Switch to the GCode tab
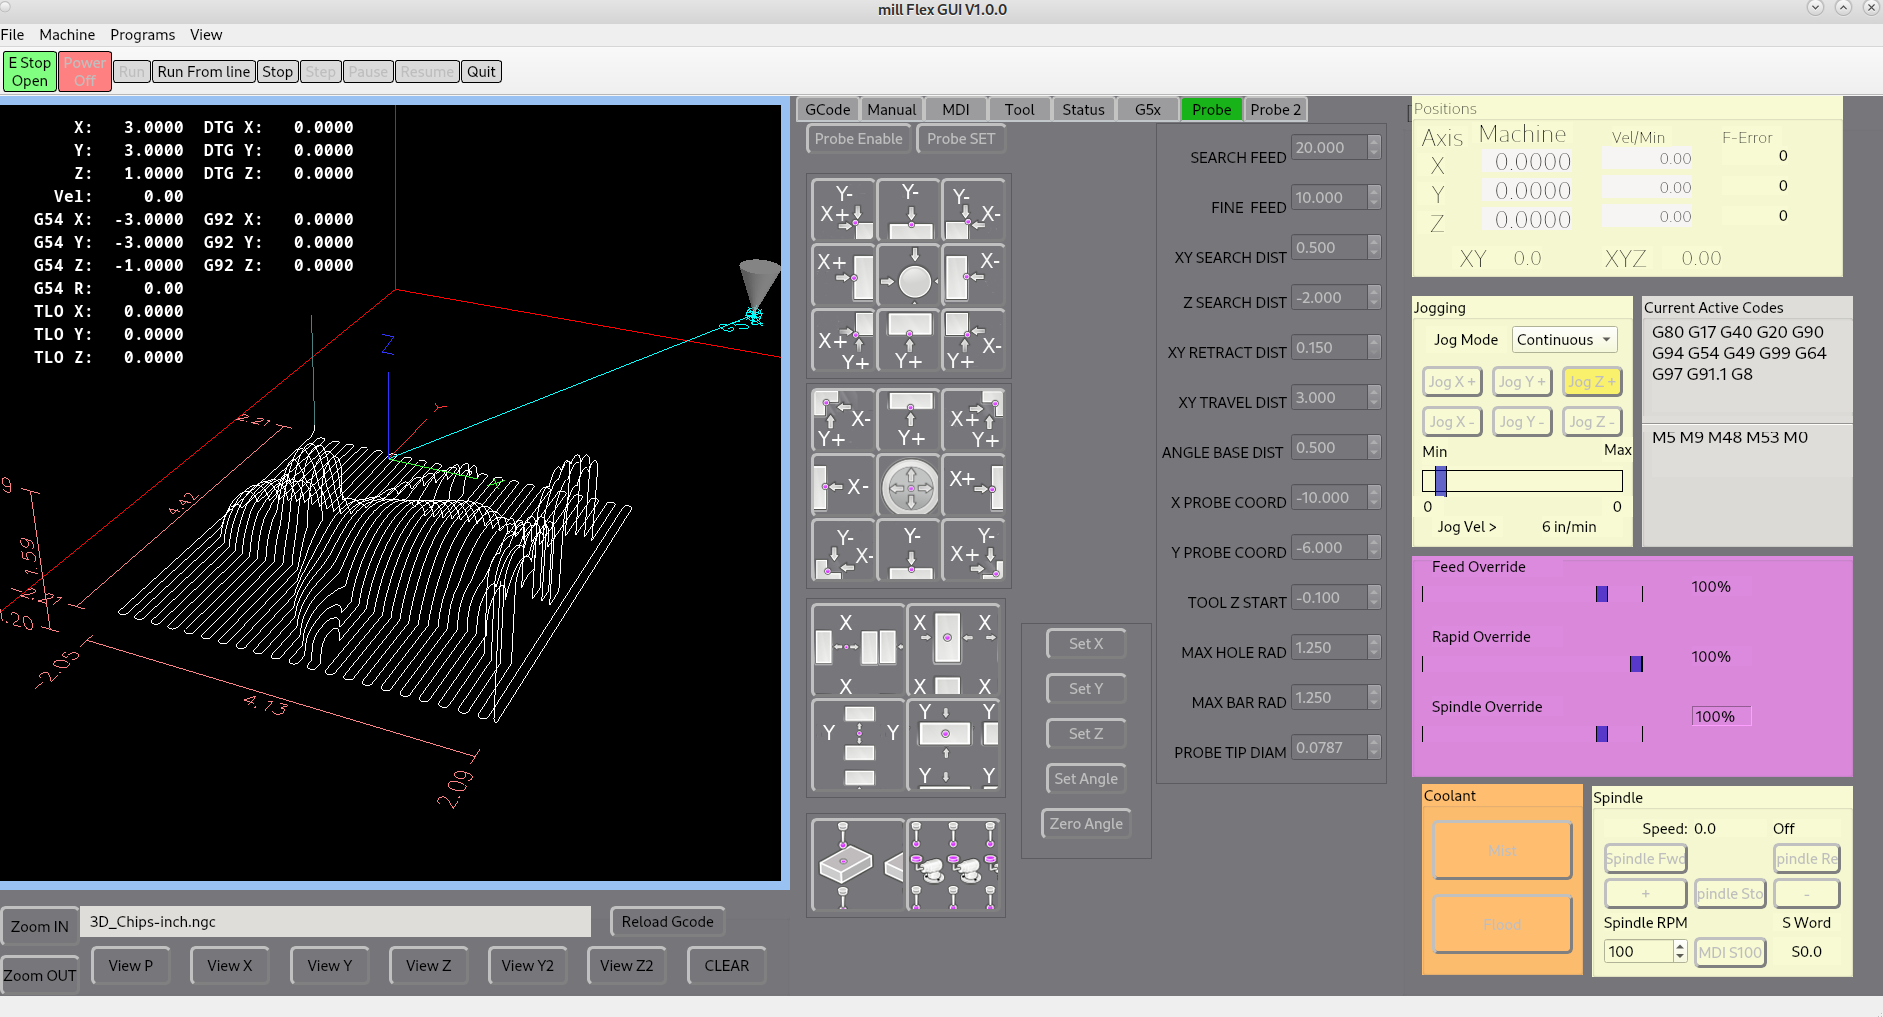 pyautogui.click(x=827, y=109)
